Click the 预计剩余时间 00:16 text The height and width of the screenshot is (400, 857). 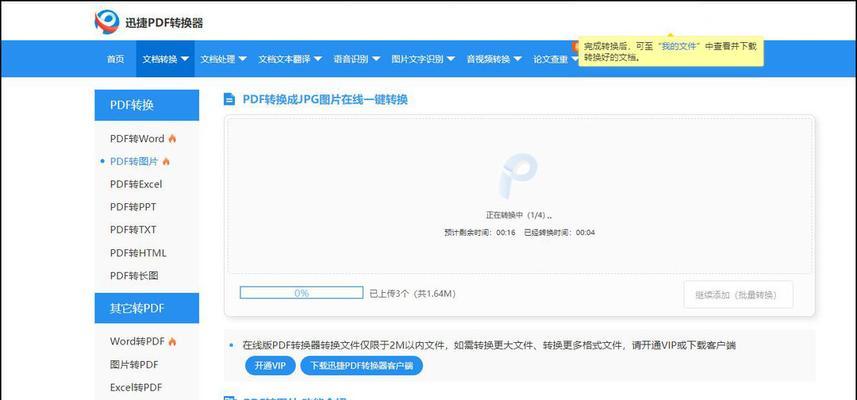(480, 233)
